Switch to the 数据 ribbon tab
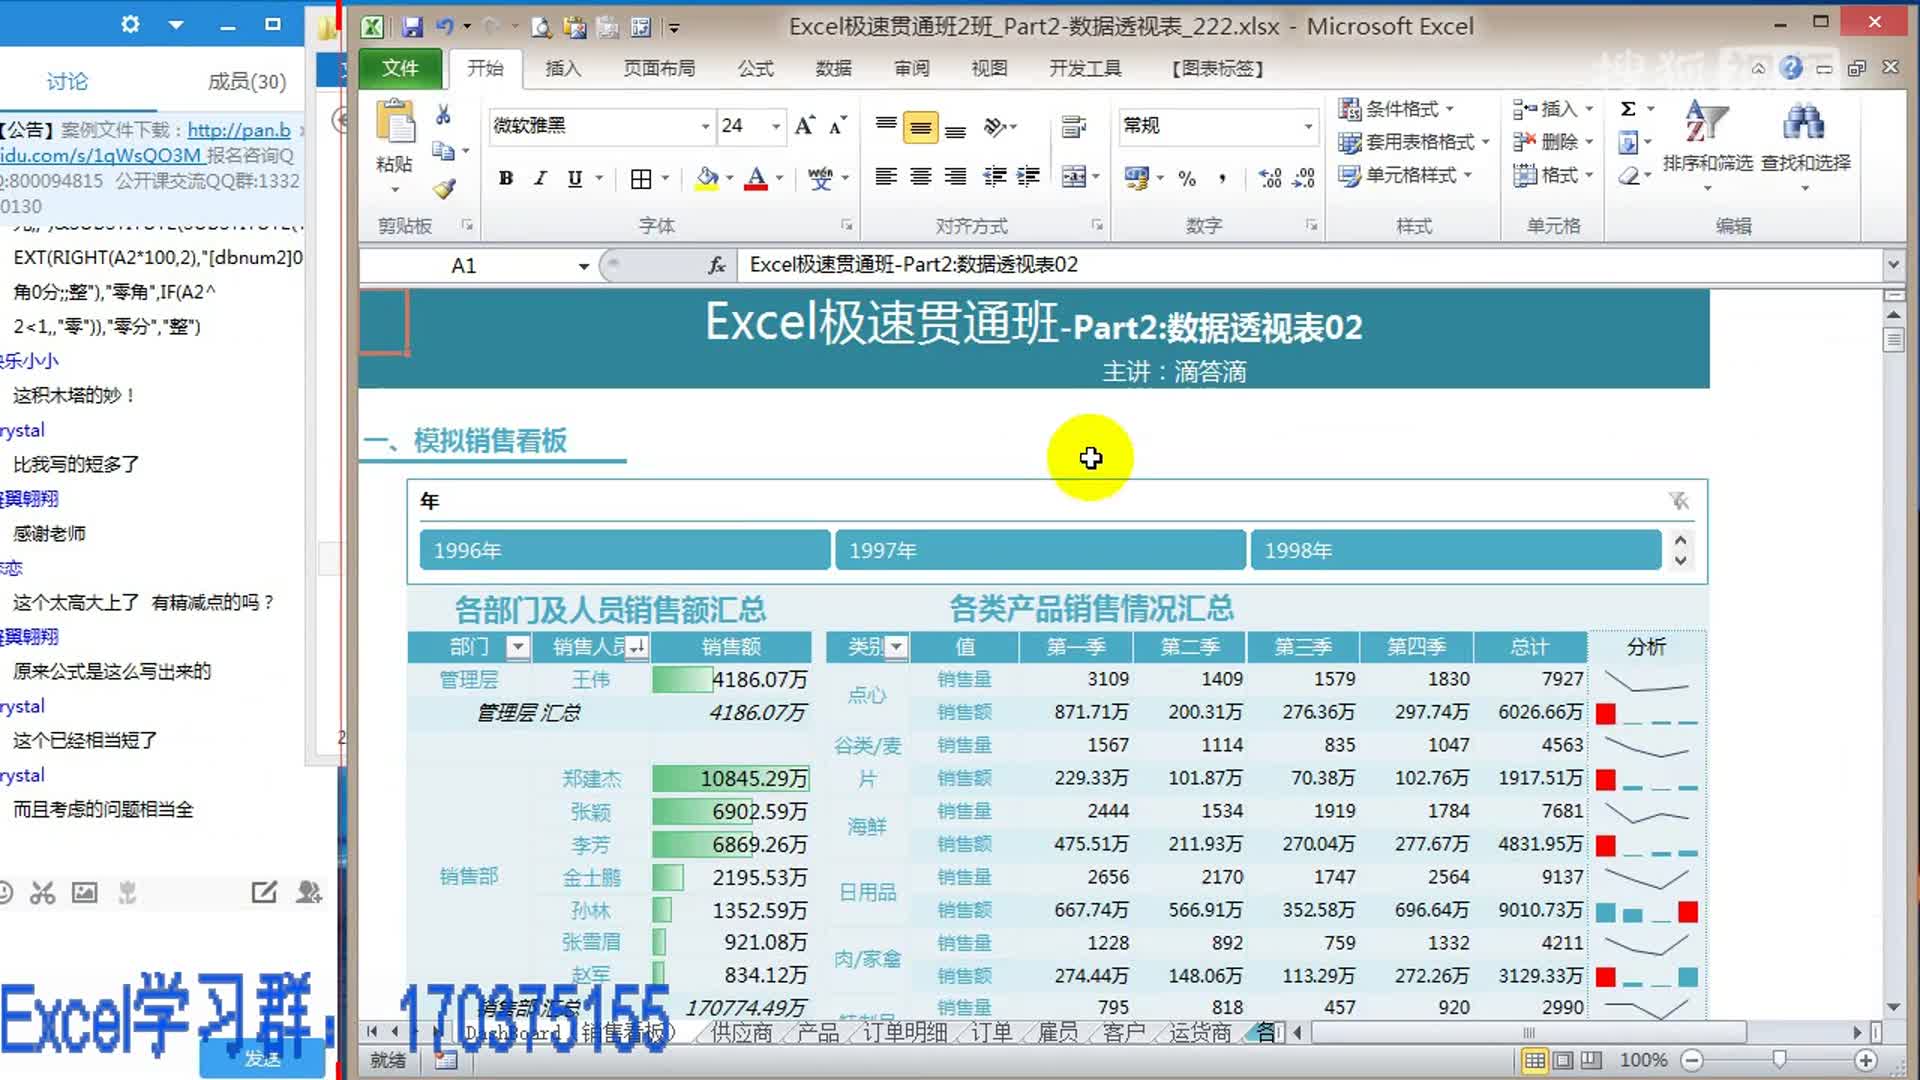 (833, 68)
